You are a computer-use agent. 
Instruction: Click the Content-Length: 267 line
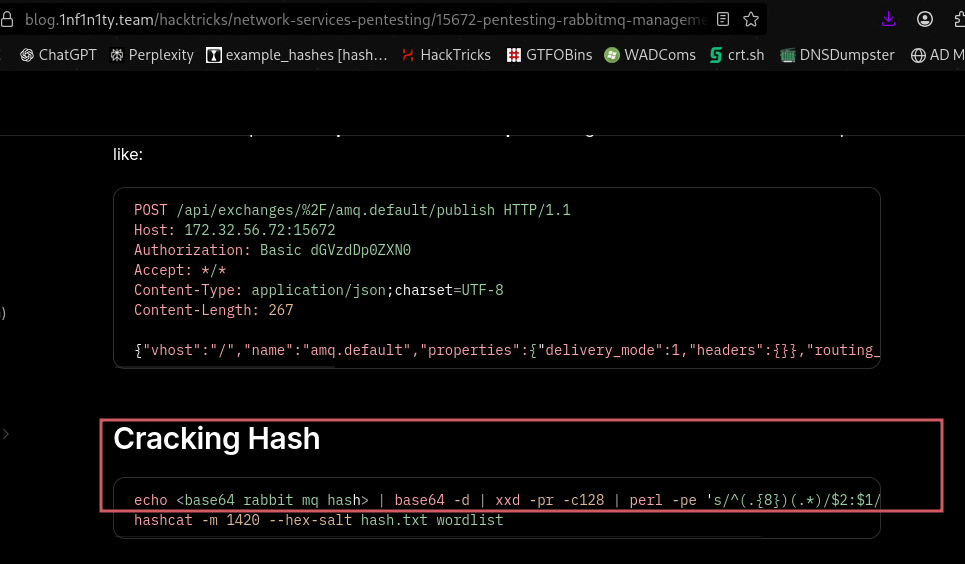(x=214, y=310)
